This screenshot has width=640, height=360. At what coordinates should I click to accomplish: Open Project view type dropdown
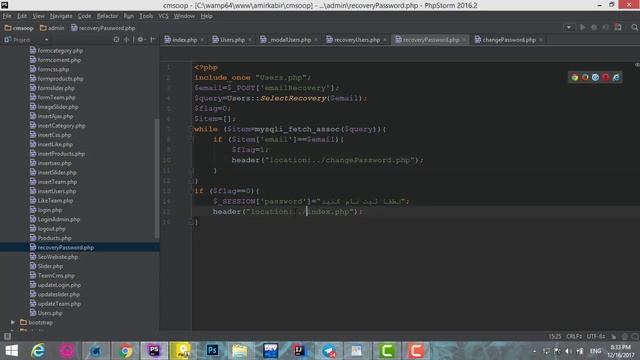[x=46, y=40]
